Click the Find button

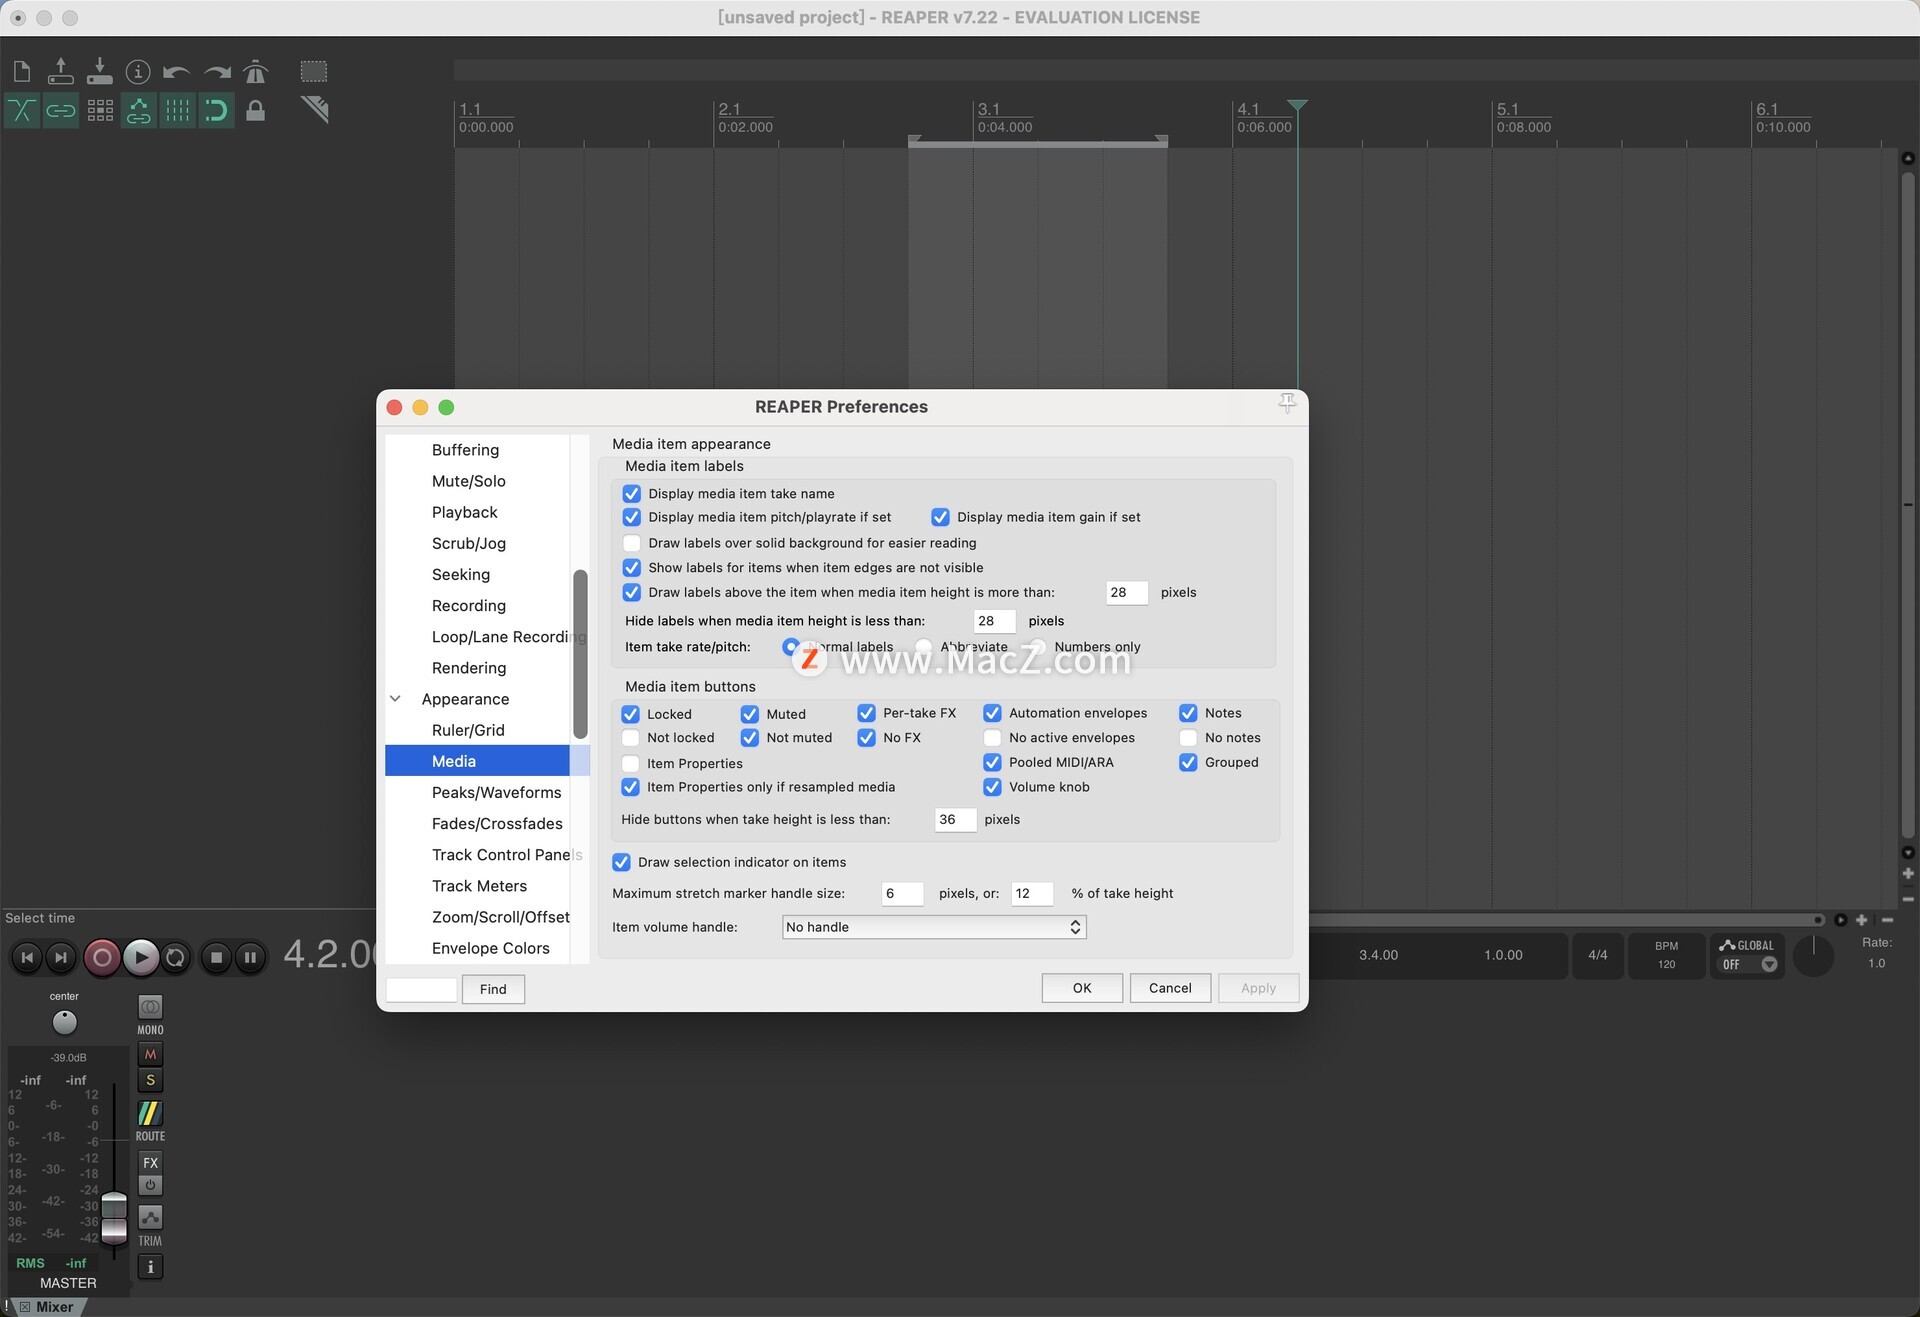(x=493, y=989)
